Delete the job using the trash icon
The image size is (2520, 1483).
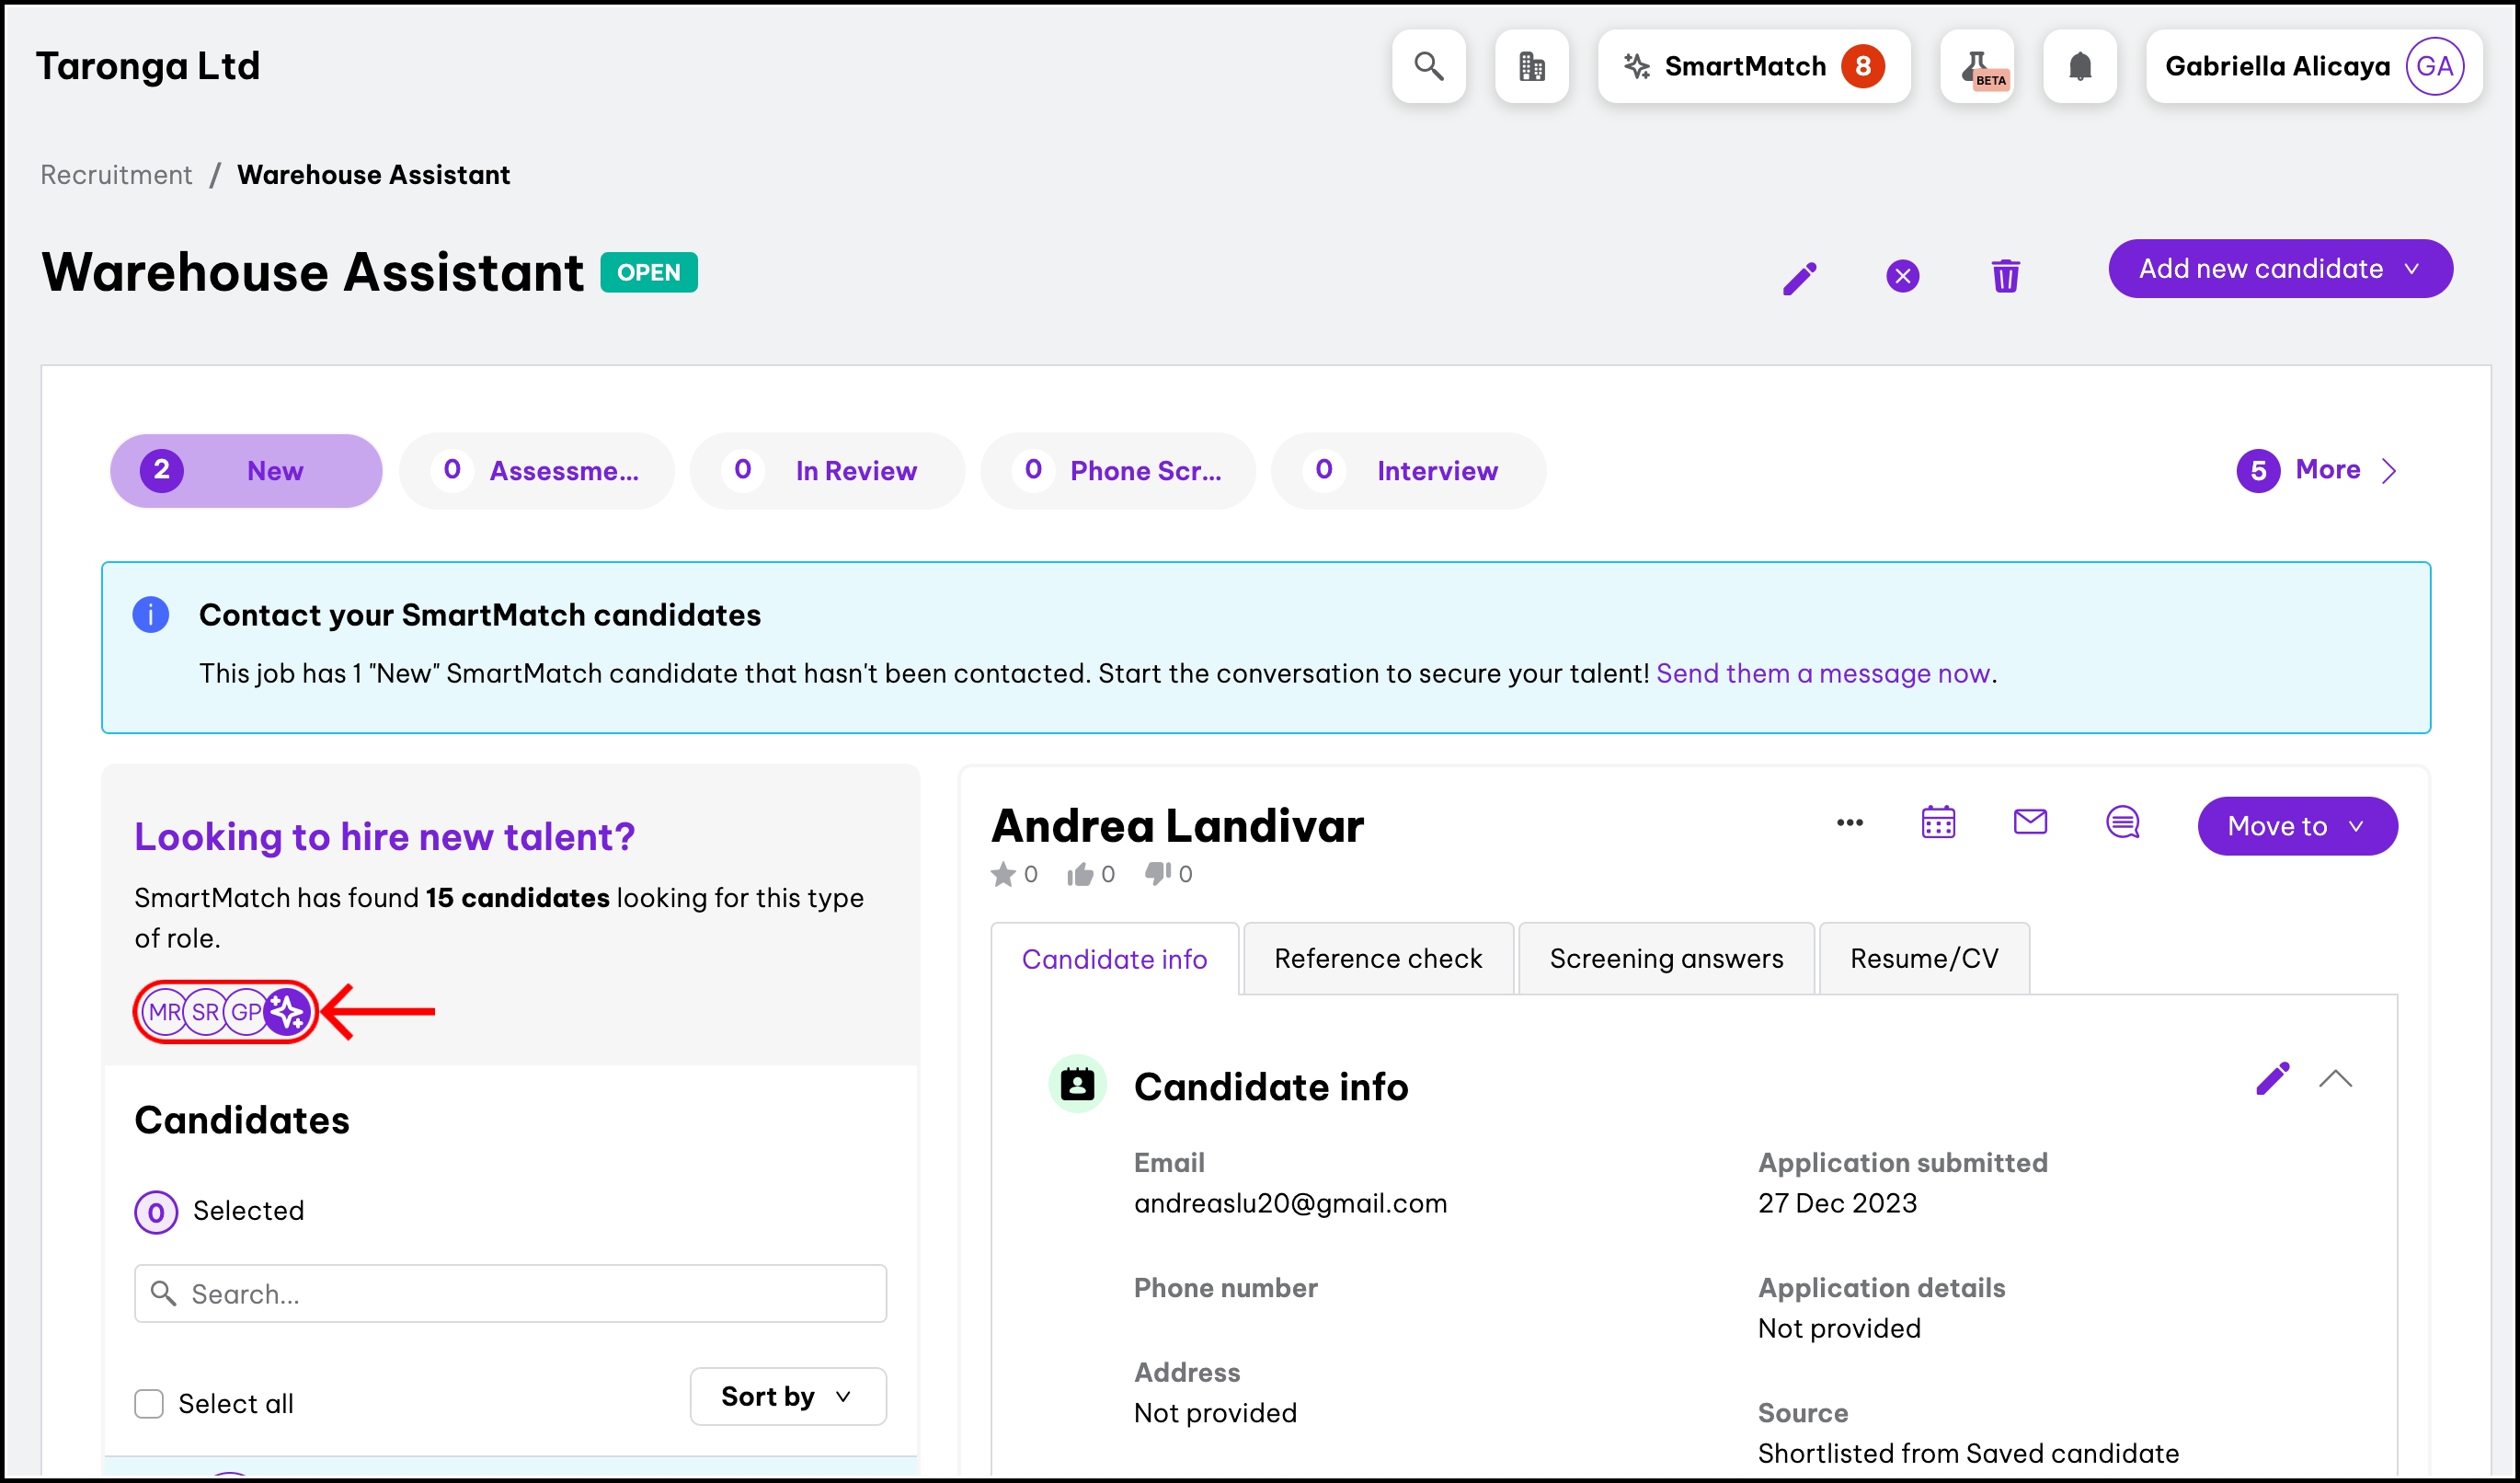coord(2005,276)
